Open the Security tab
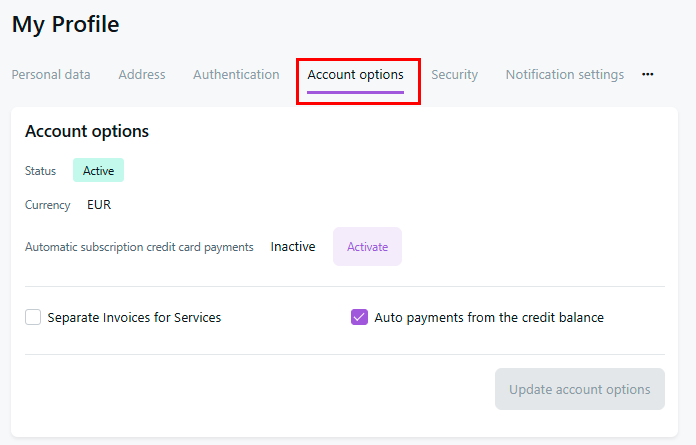 click(455, 75)
